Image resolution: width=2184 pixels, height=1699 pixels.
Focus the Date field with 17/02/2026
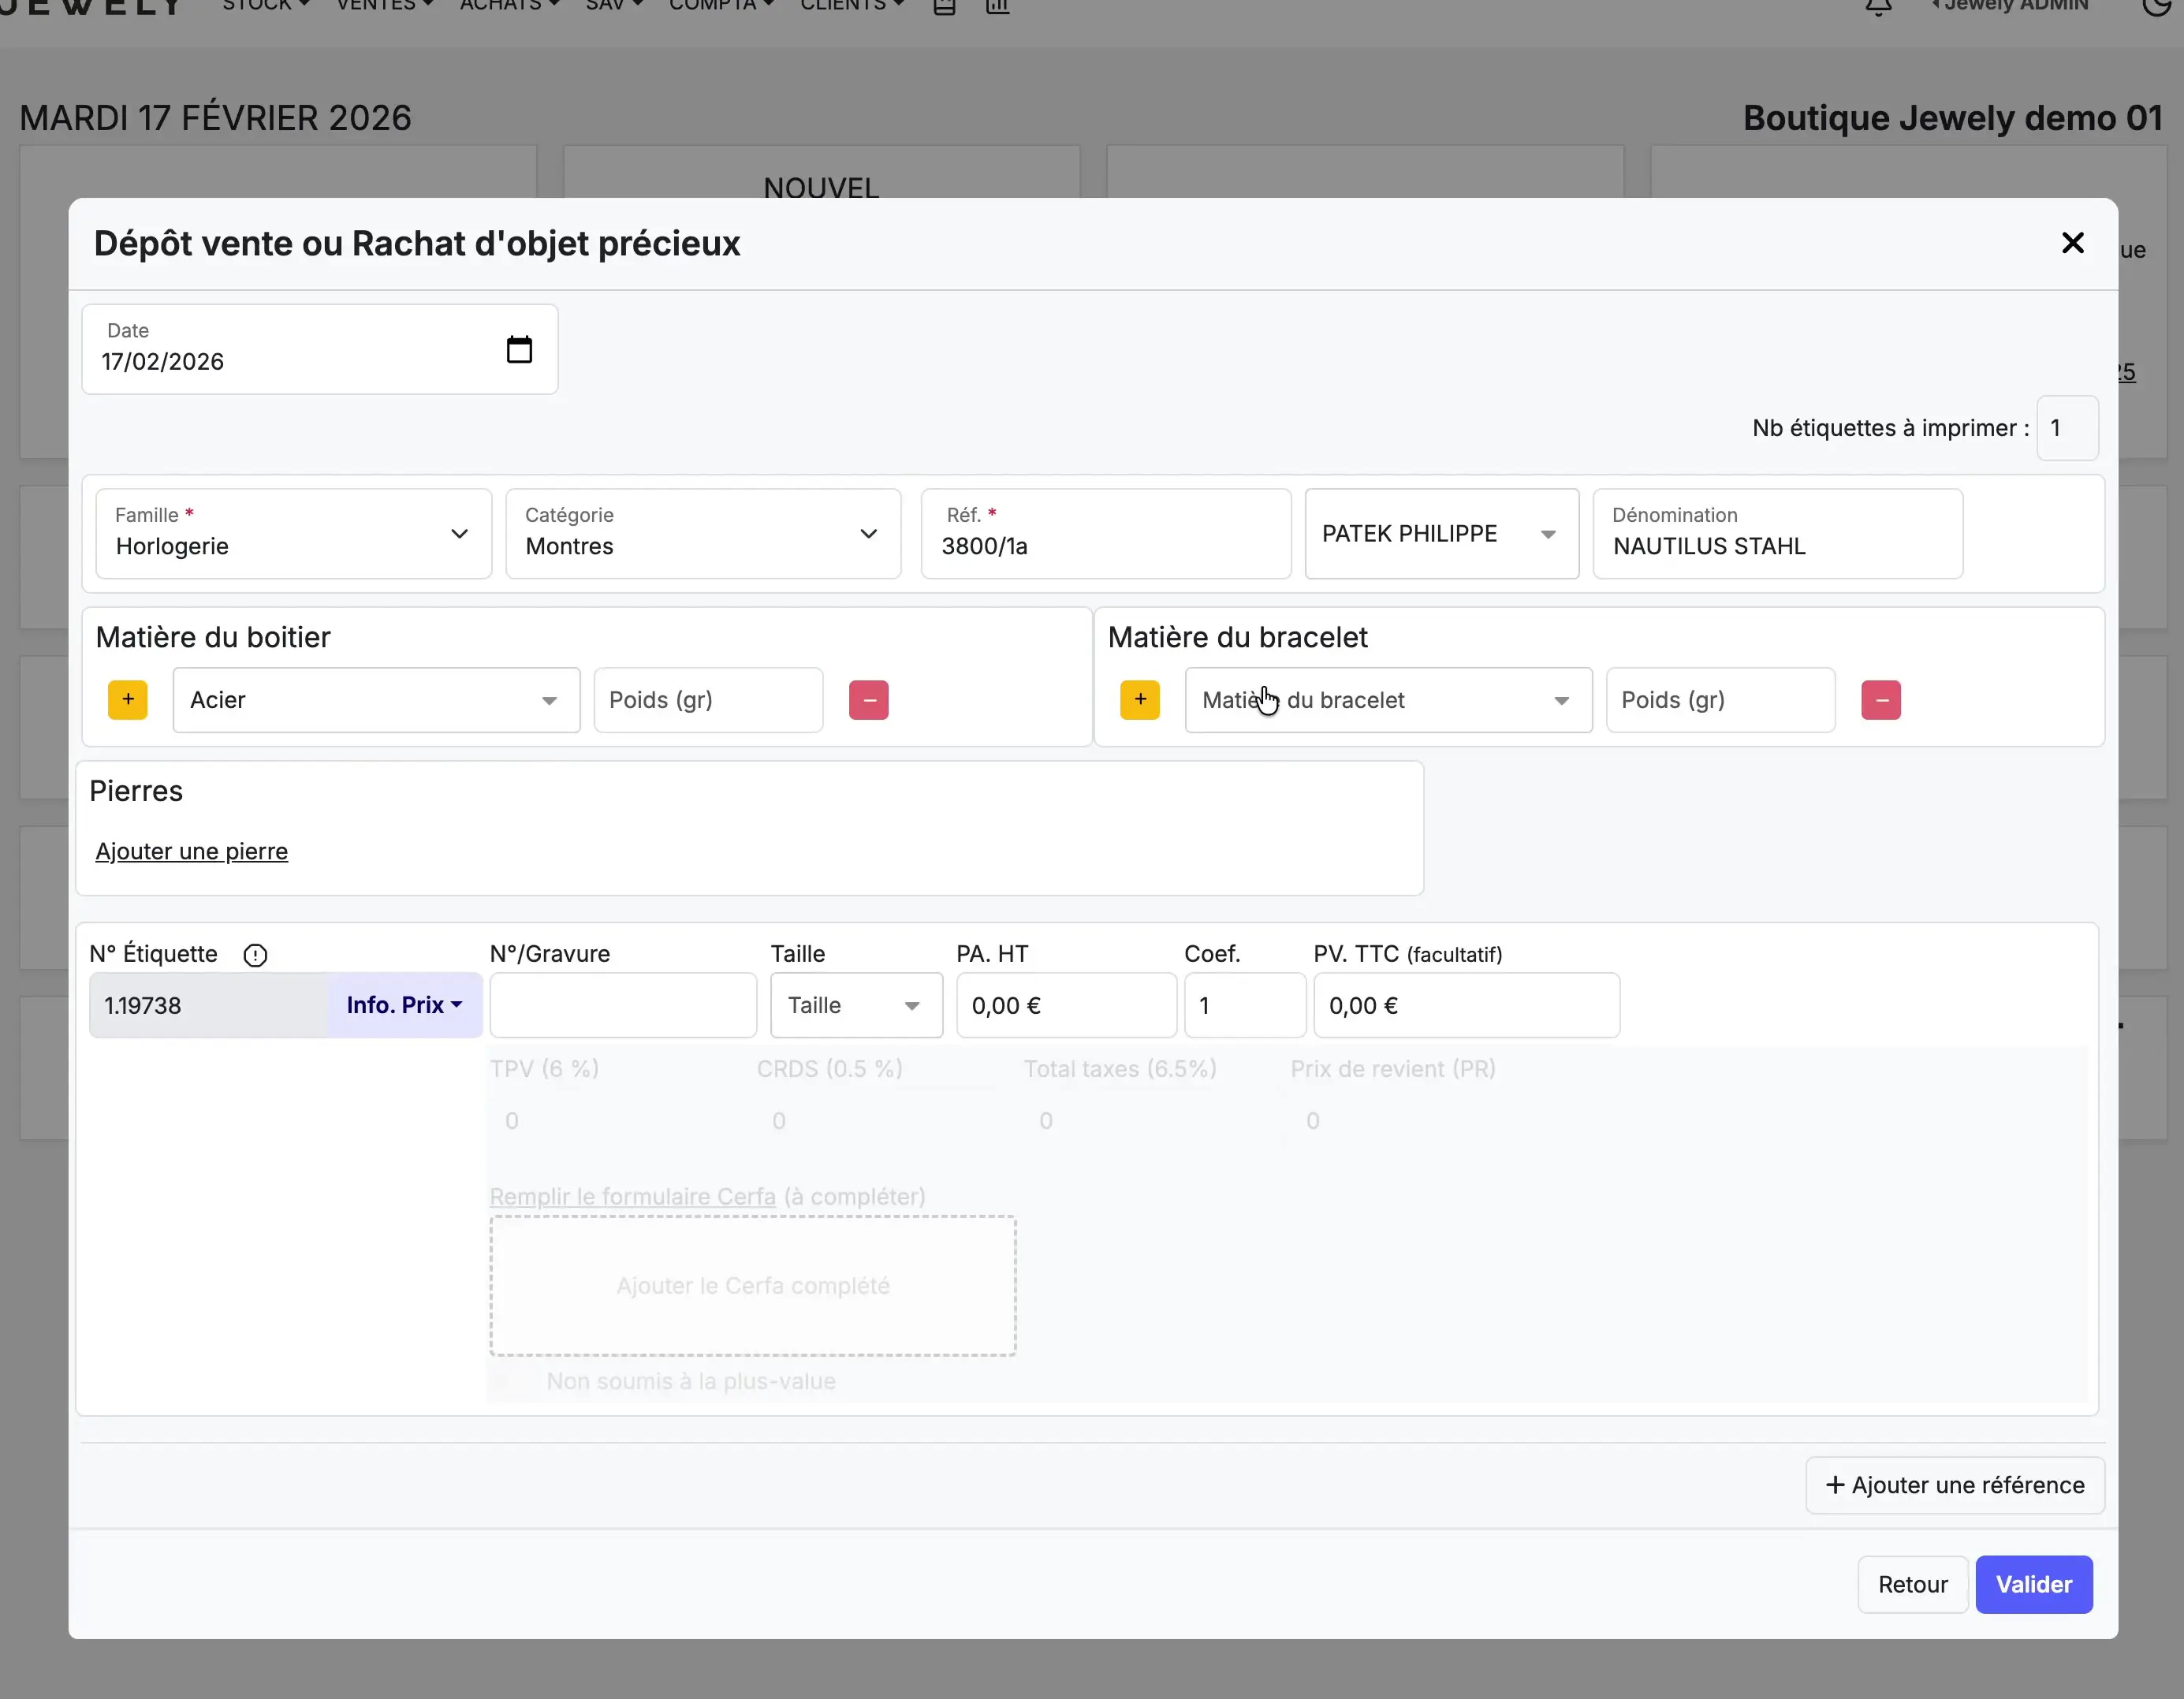320,349
